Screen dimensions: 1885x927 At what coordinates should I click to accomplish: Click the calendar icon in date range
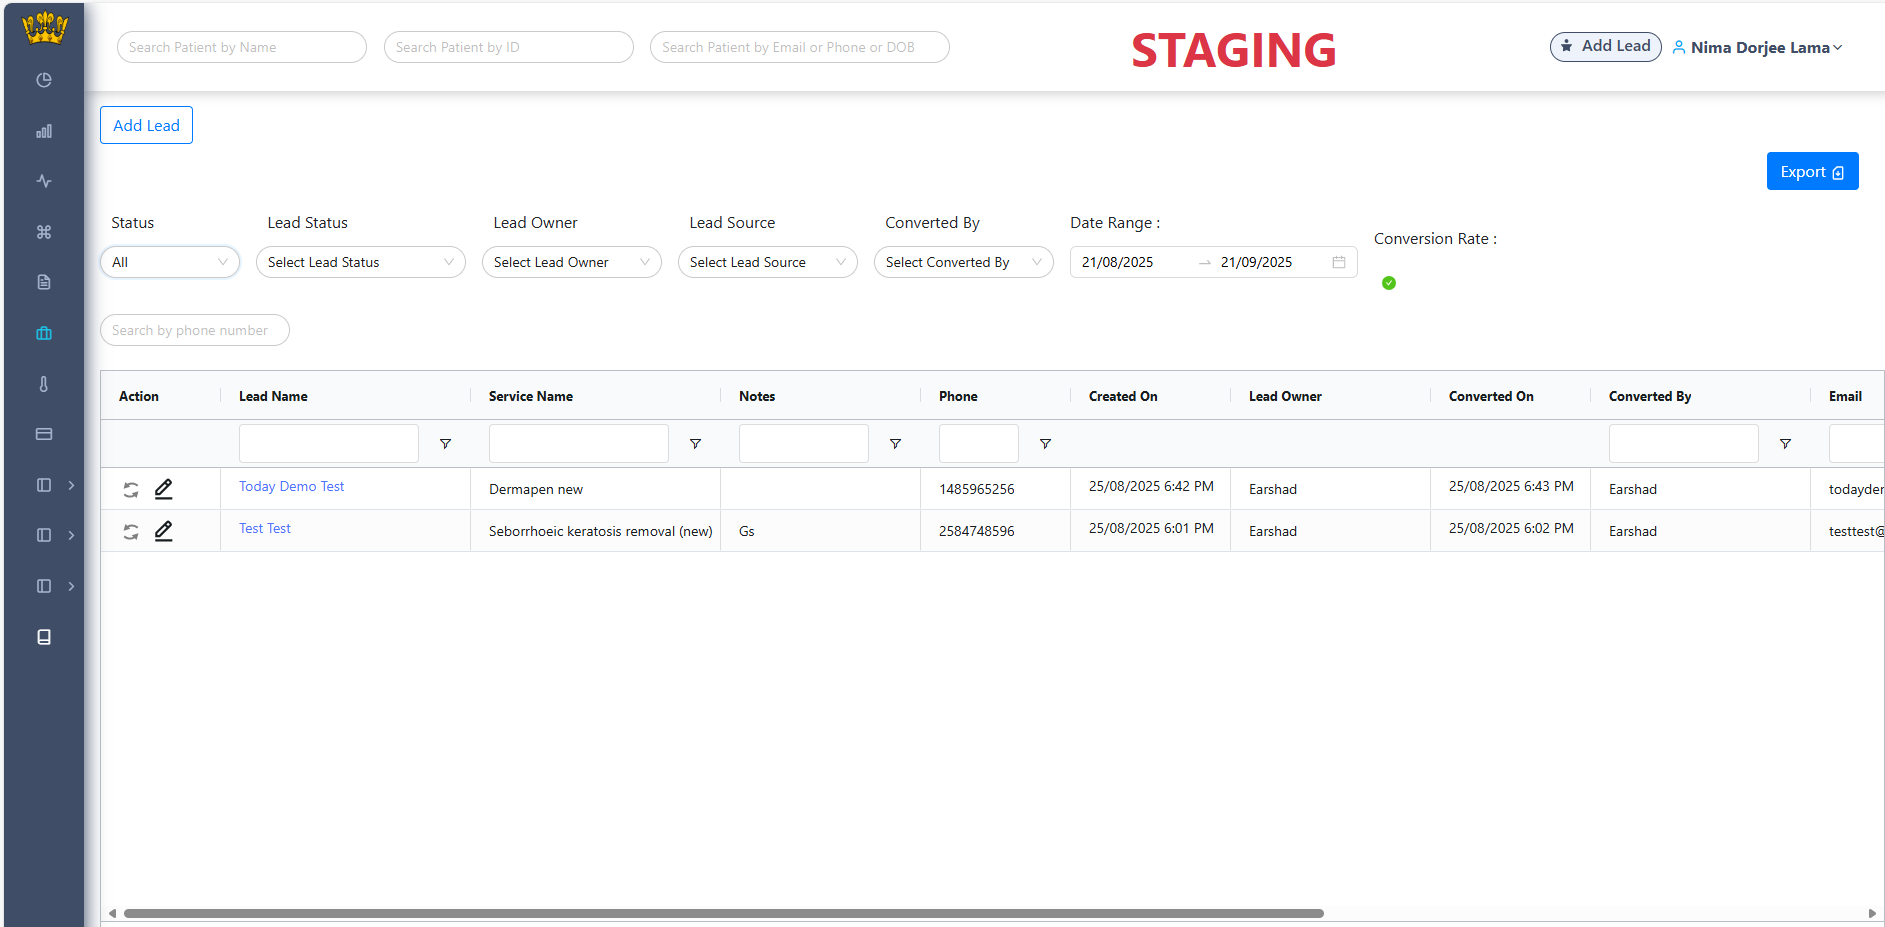1338,262
